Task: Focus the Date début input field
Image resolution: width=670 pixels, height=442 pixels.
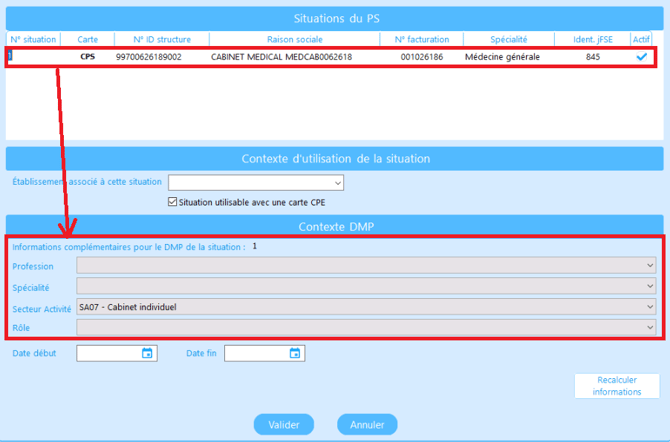Action: coord(108,353)
